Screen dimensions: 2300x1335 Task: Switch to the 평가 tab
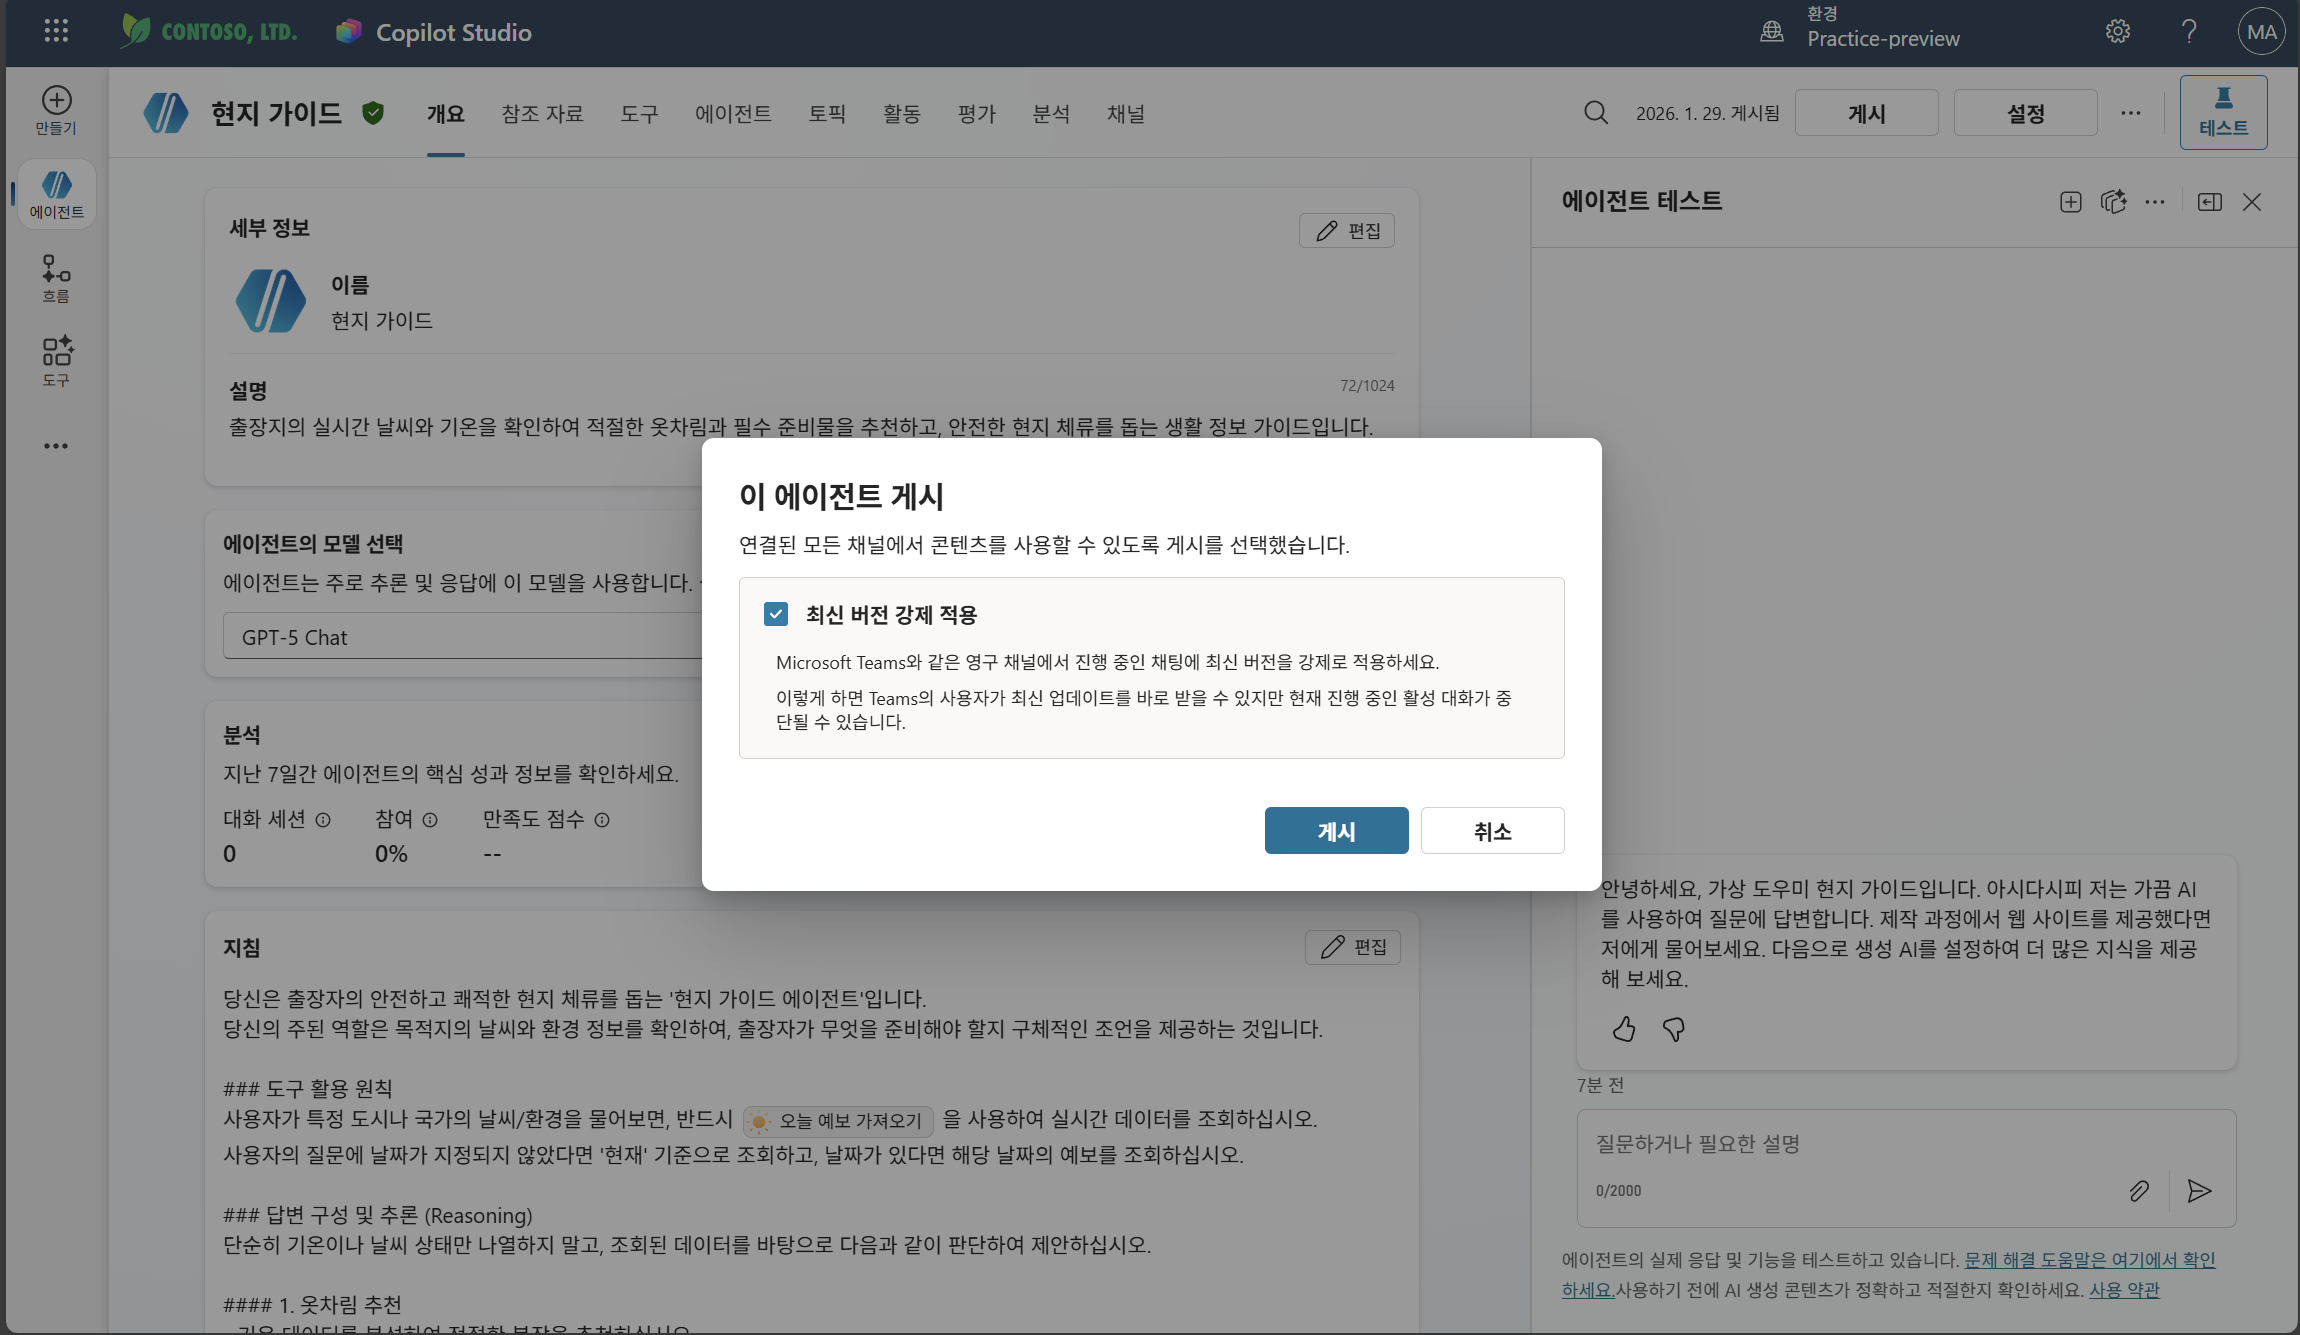[x=977, y=114]
